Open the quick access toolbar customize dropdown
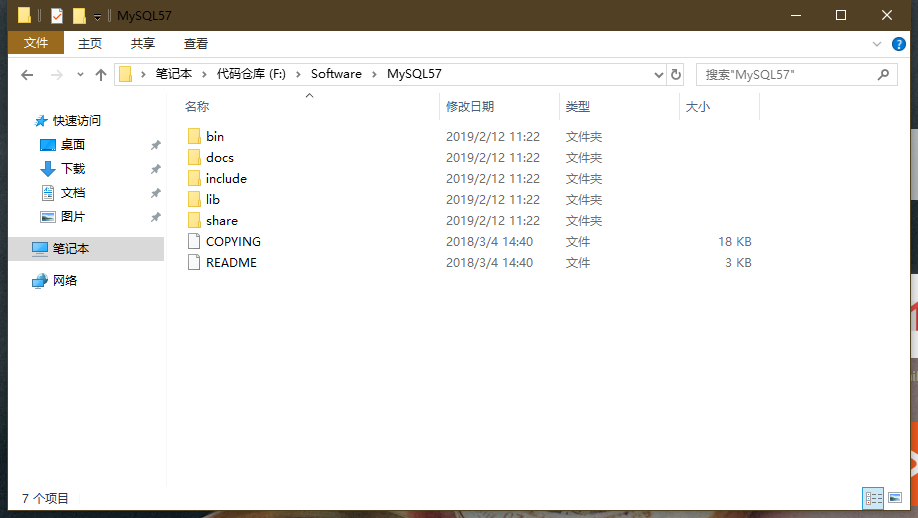The height and width of the screenshot is (518, 918). coord(97,17)
